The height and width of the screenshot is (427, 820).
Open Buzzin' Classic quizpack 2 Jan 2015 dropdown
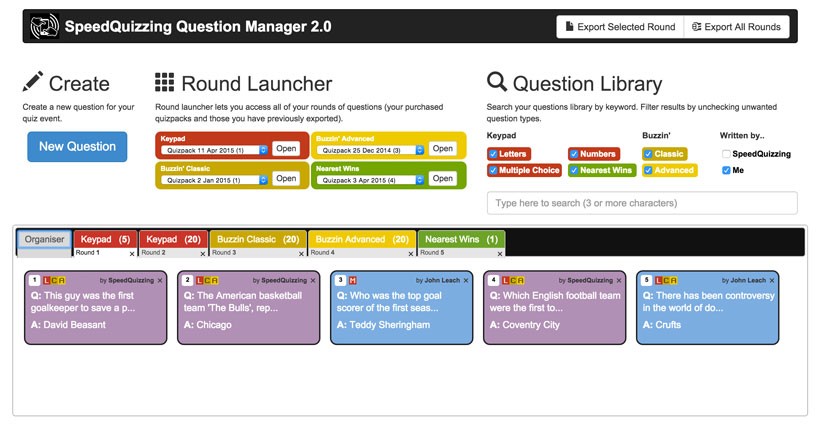pyautogui.click(x=214, y=180)
